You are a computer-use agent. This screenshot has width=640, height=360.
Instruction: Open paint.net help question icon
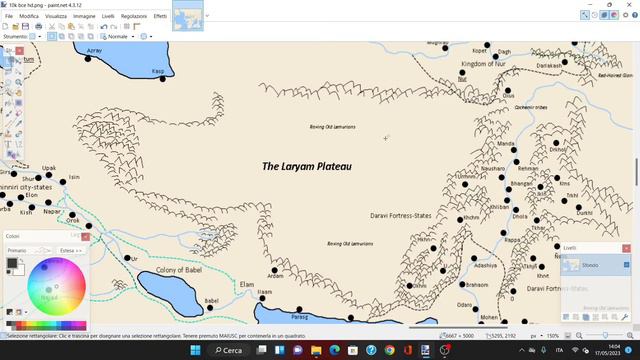635,15
